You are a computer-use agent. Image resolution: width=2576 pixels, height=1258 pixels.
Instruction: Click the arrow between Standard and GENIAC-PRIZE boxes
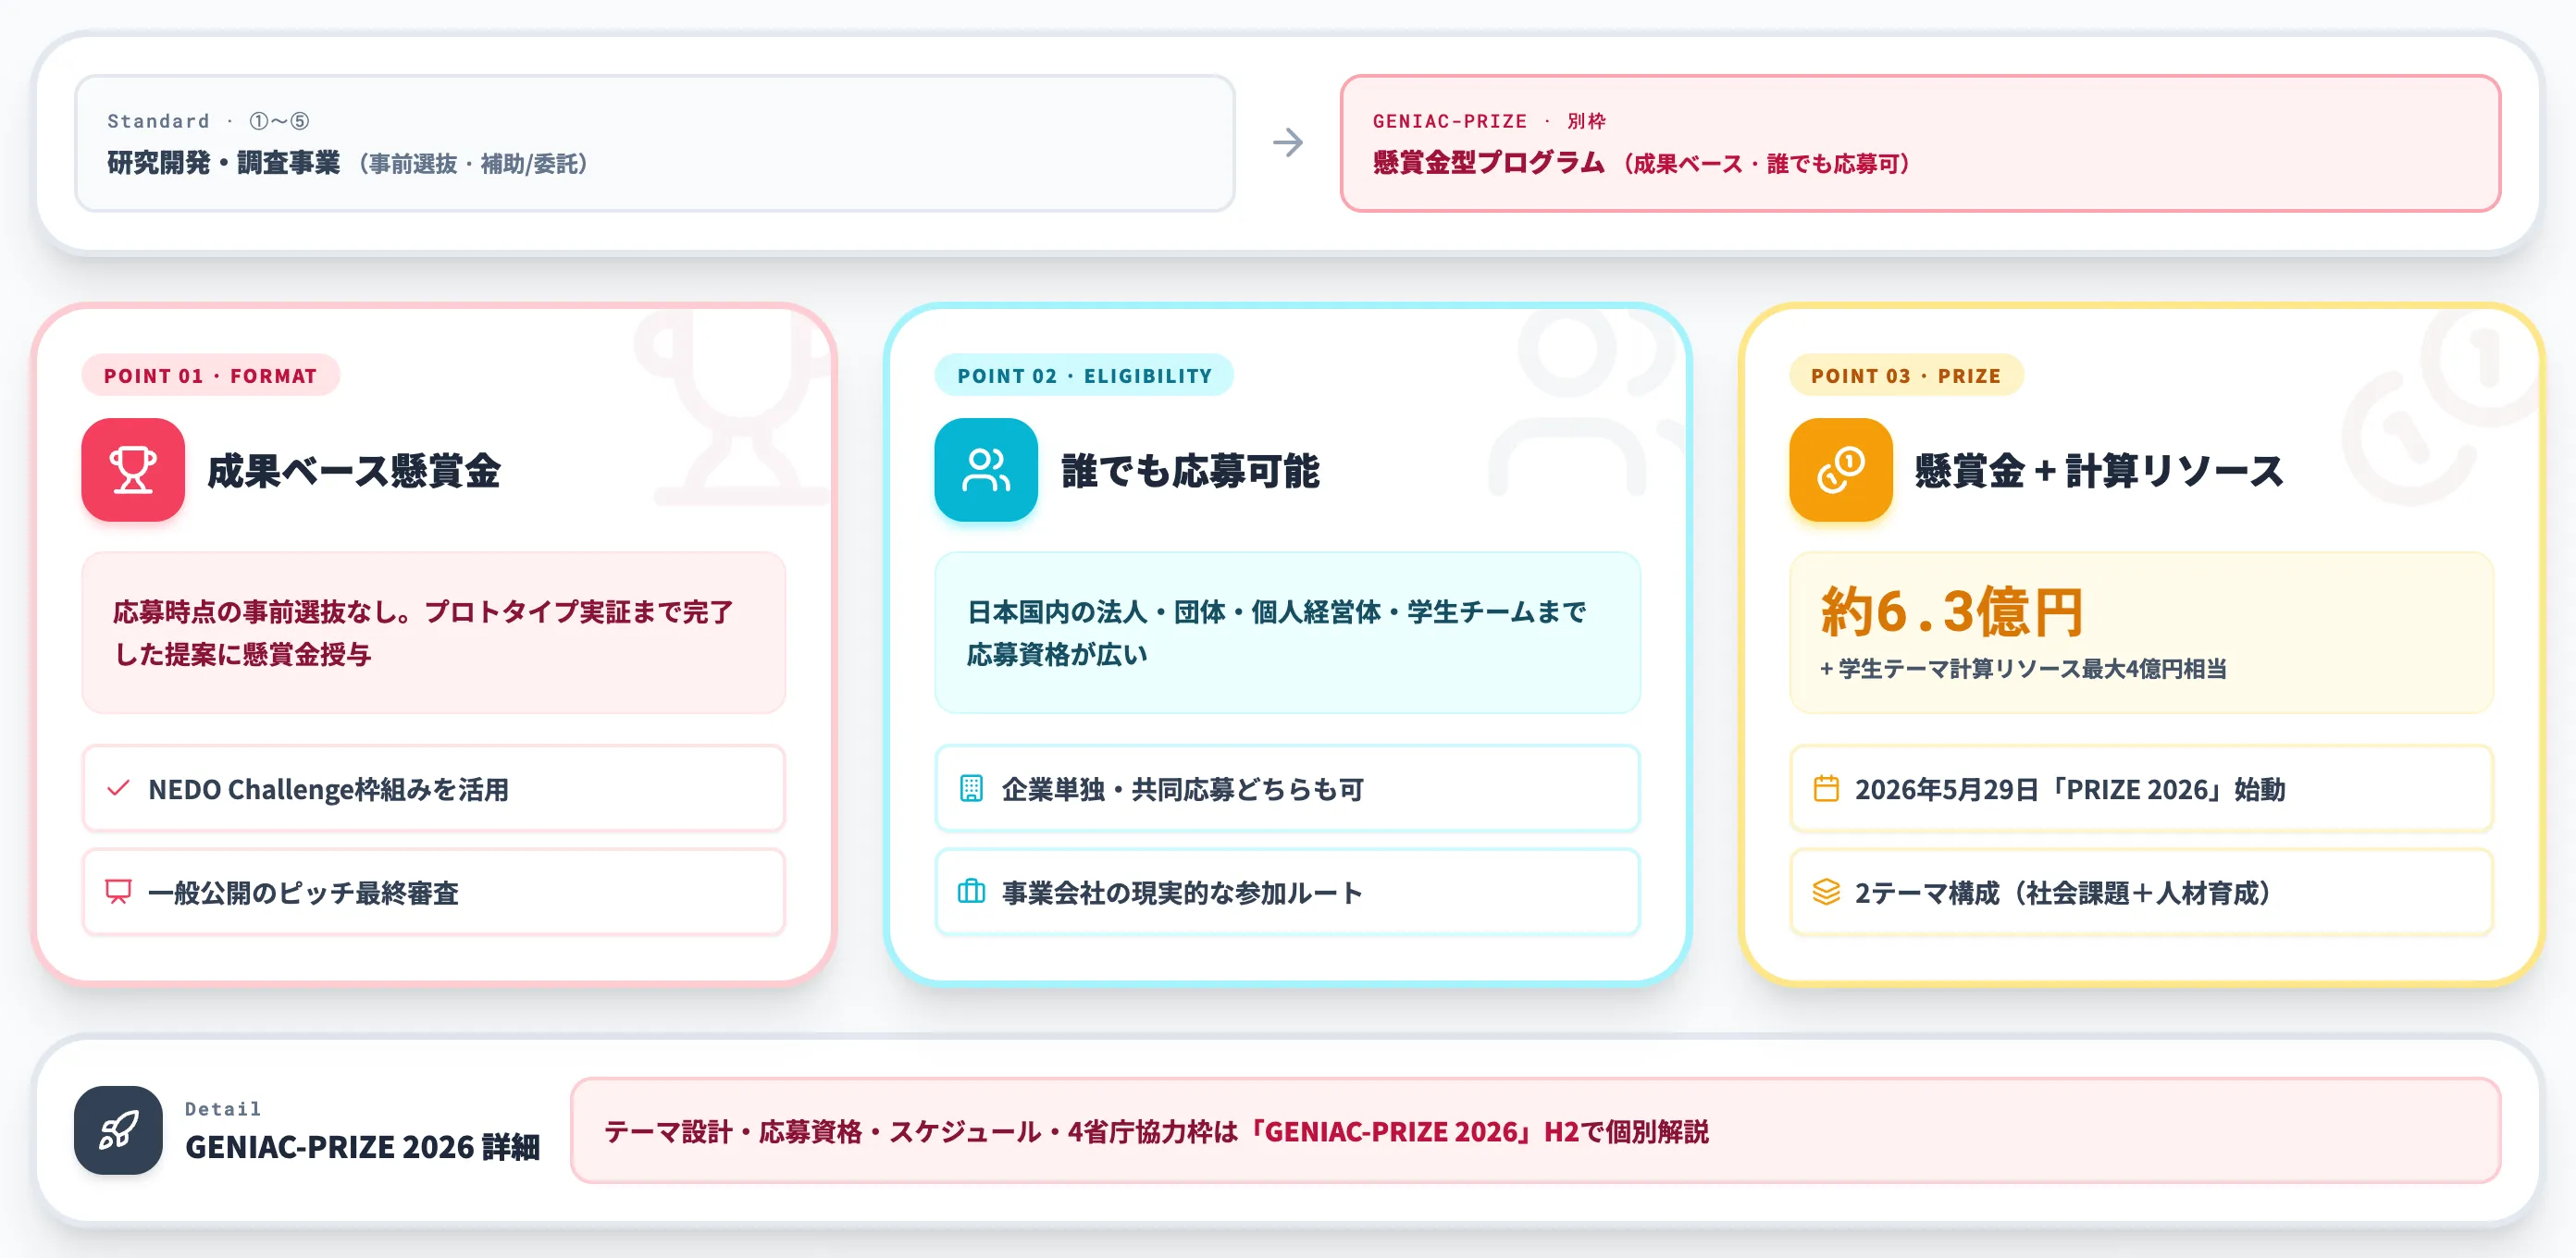1288,142
